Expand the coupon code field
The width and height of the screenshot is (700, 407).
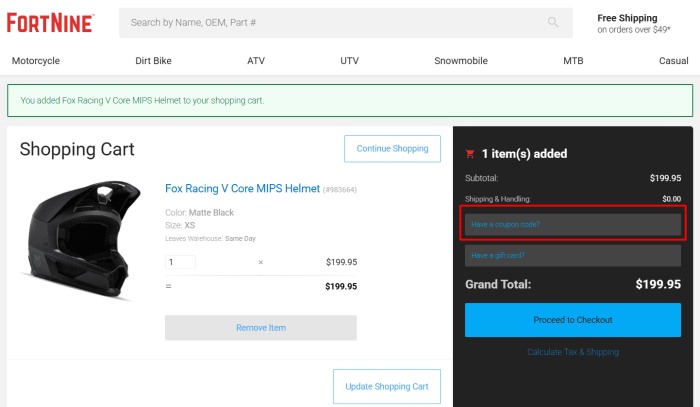(x=573, y=224)
